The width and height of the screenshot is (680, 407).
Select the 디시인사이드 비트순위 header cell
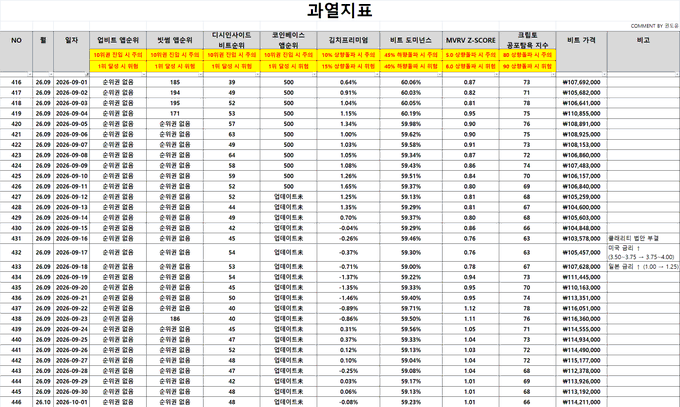232,40
